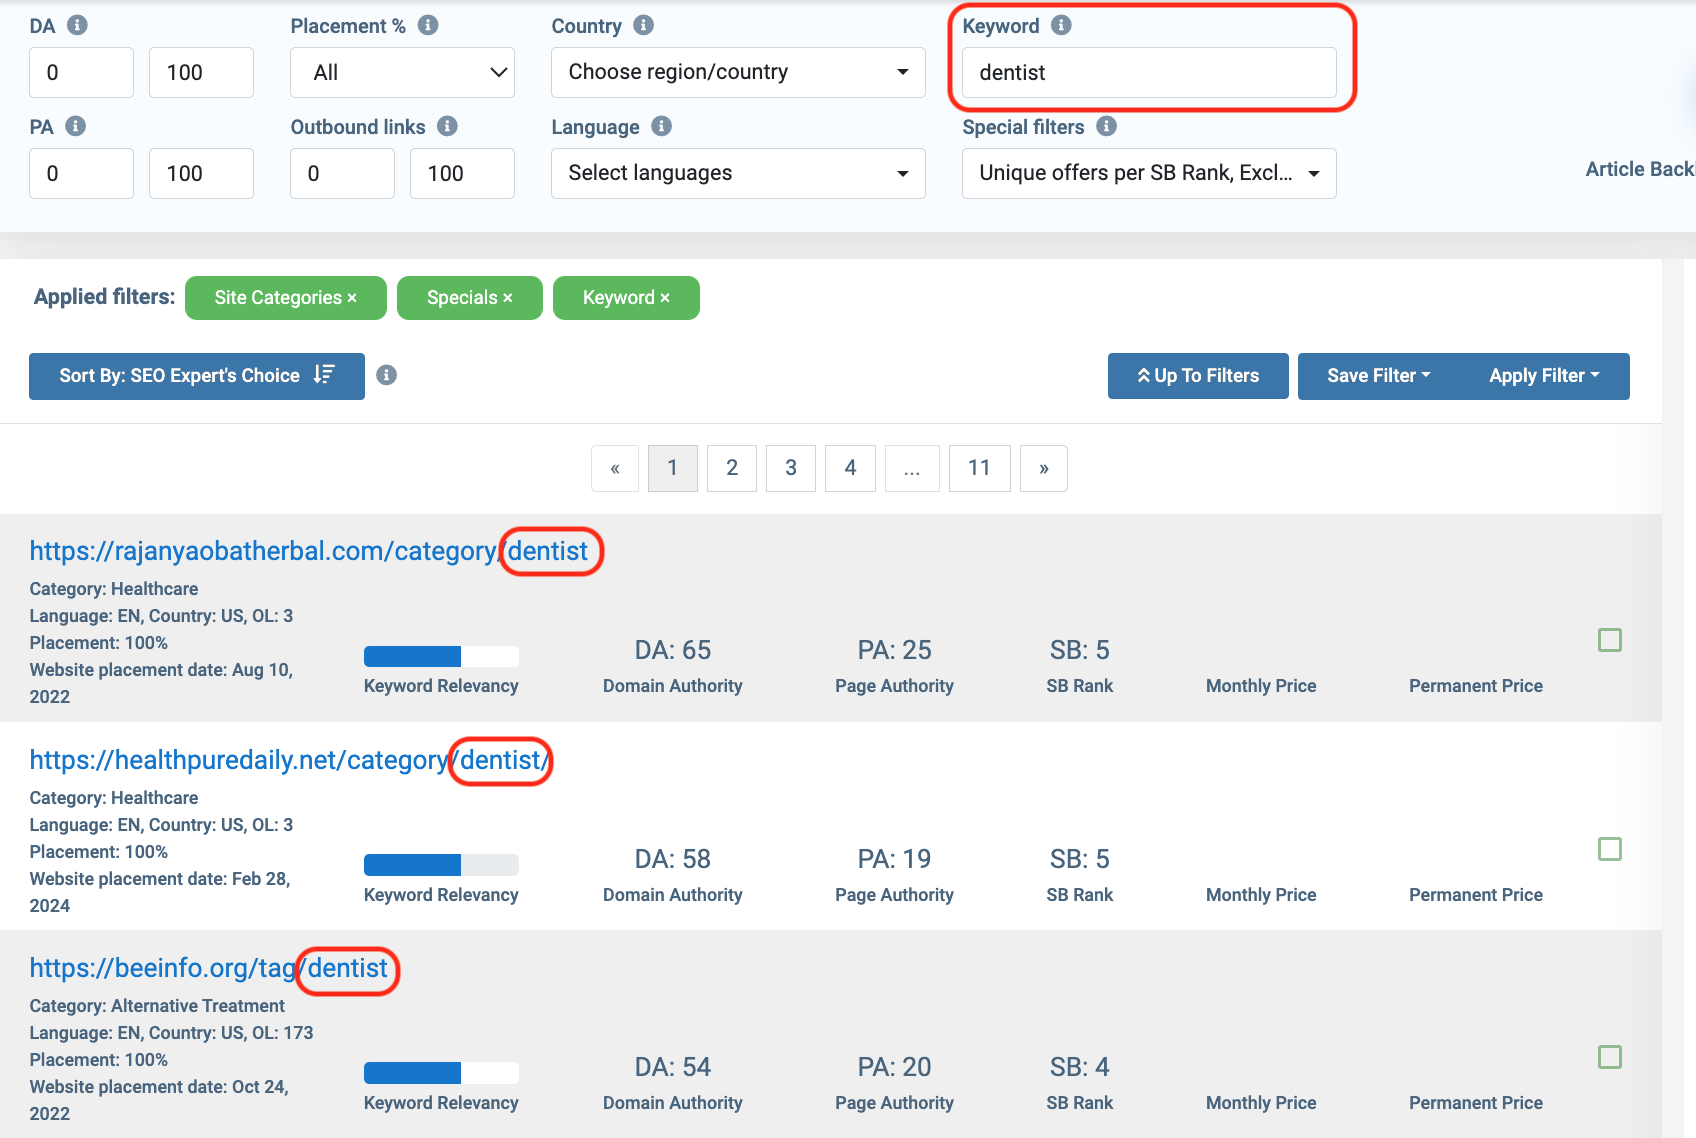
Task: Click DA: 58 value for healthpuredaily.net
Action: [x=673, y=859]
